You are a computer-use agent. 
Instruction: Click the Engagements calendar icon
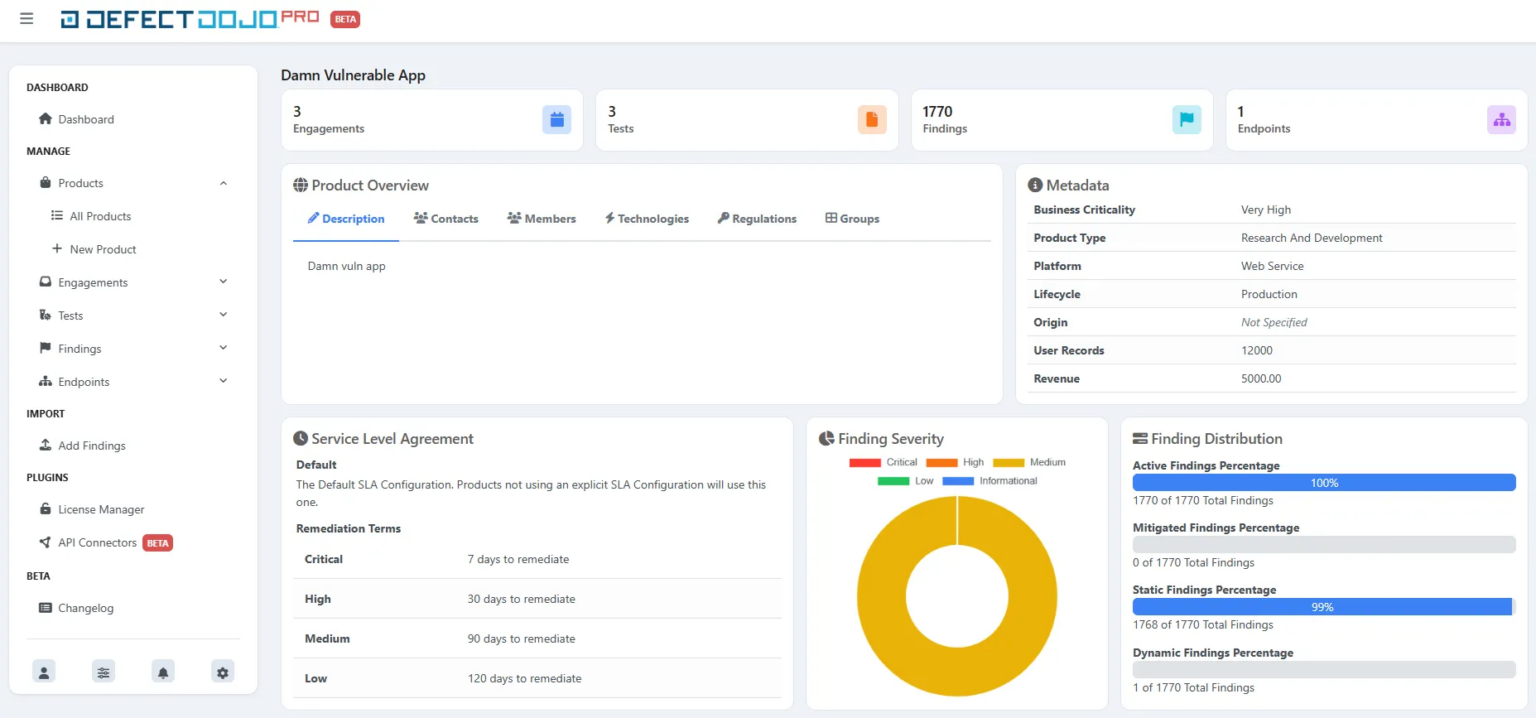tap(556, 118)
